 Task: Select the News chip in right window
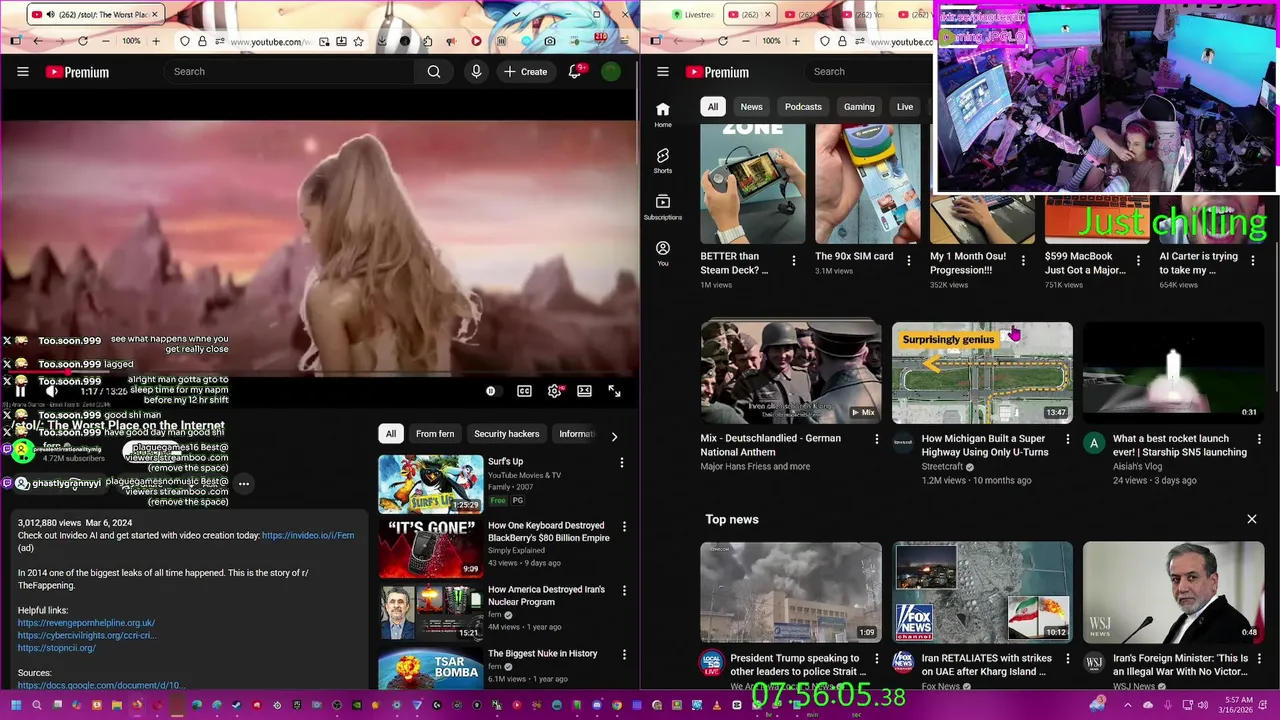[751, 107]
